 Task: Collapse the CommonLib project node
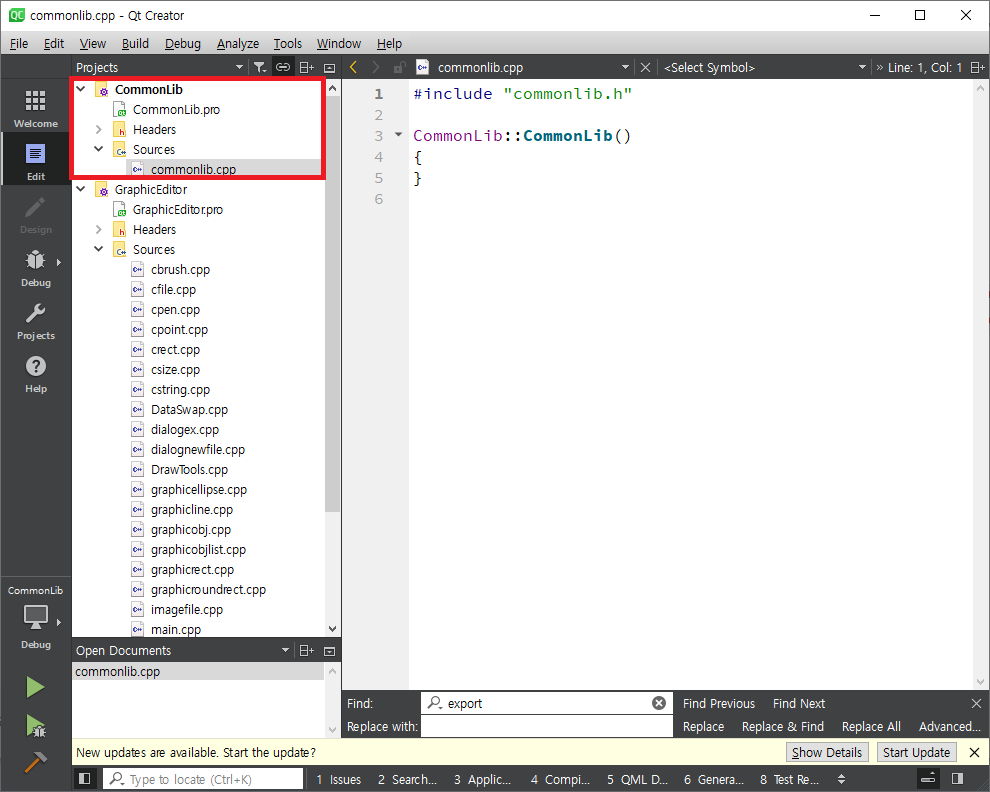pyautogui.click(x=81, y=89)
